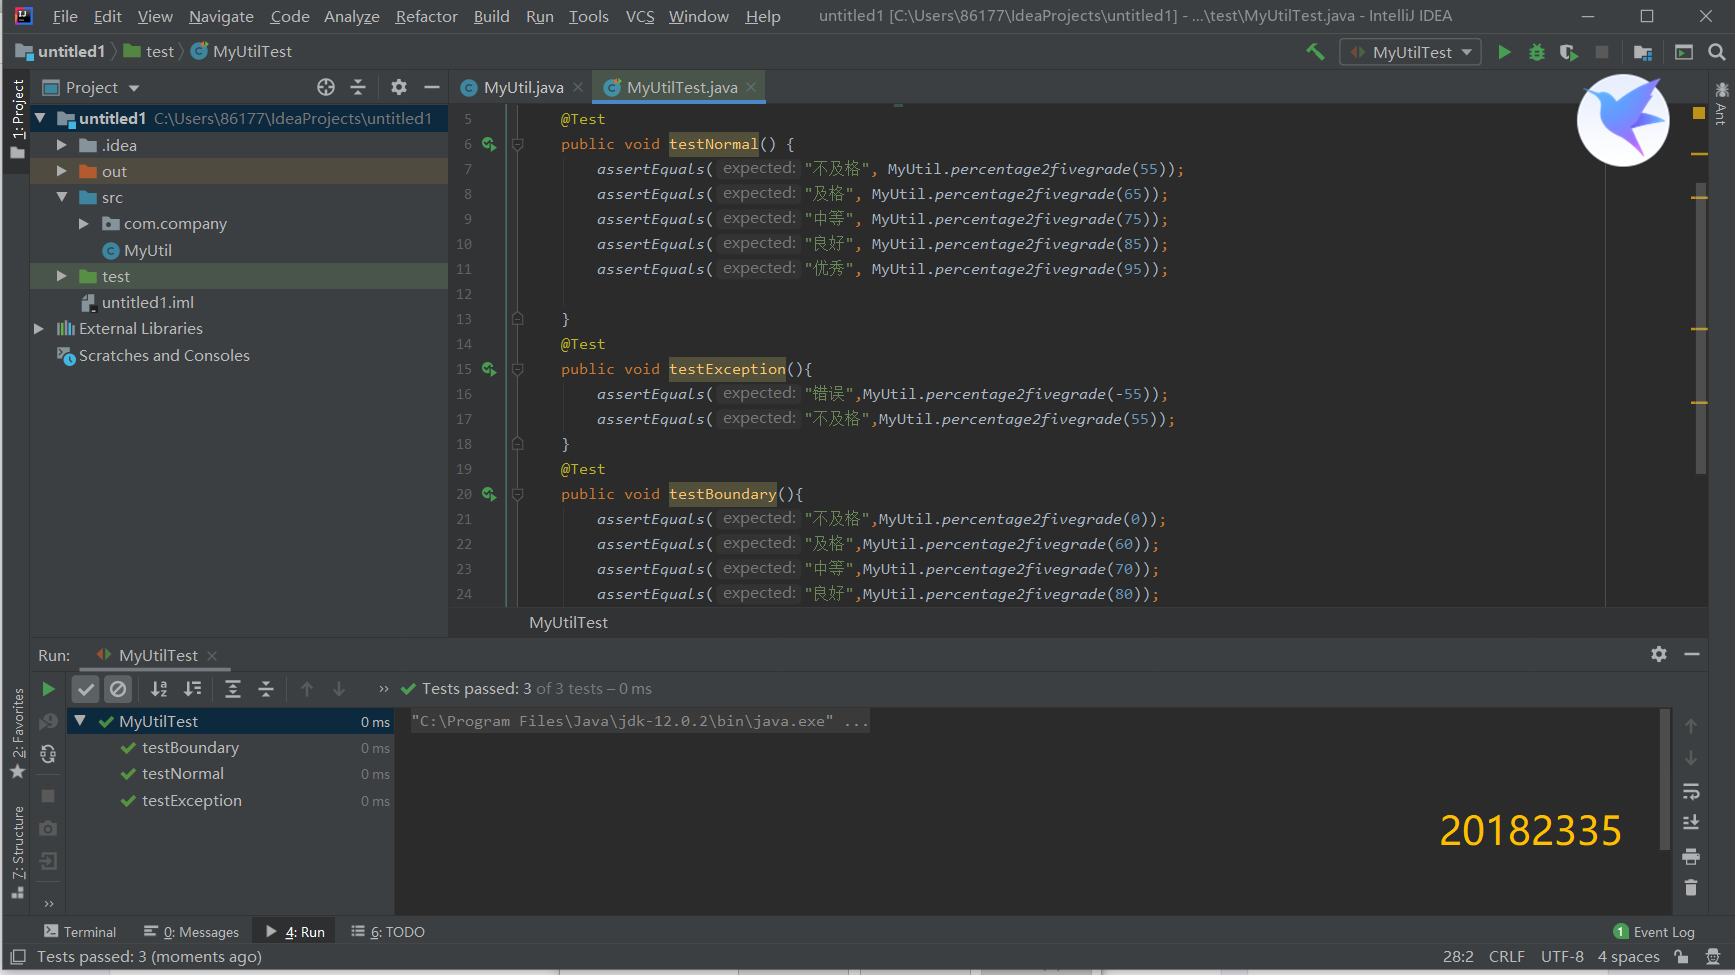Image resolution: width=1735 pixels, height=975 pixels.
Task: Open the Terminal tool window
Action: (x=80, y=932)
